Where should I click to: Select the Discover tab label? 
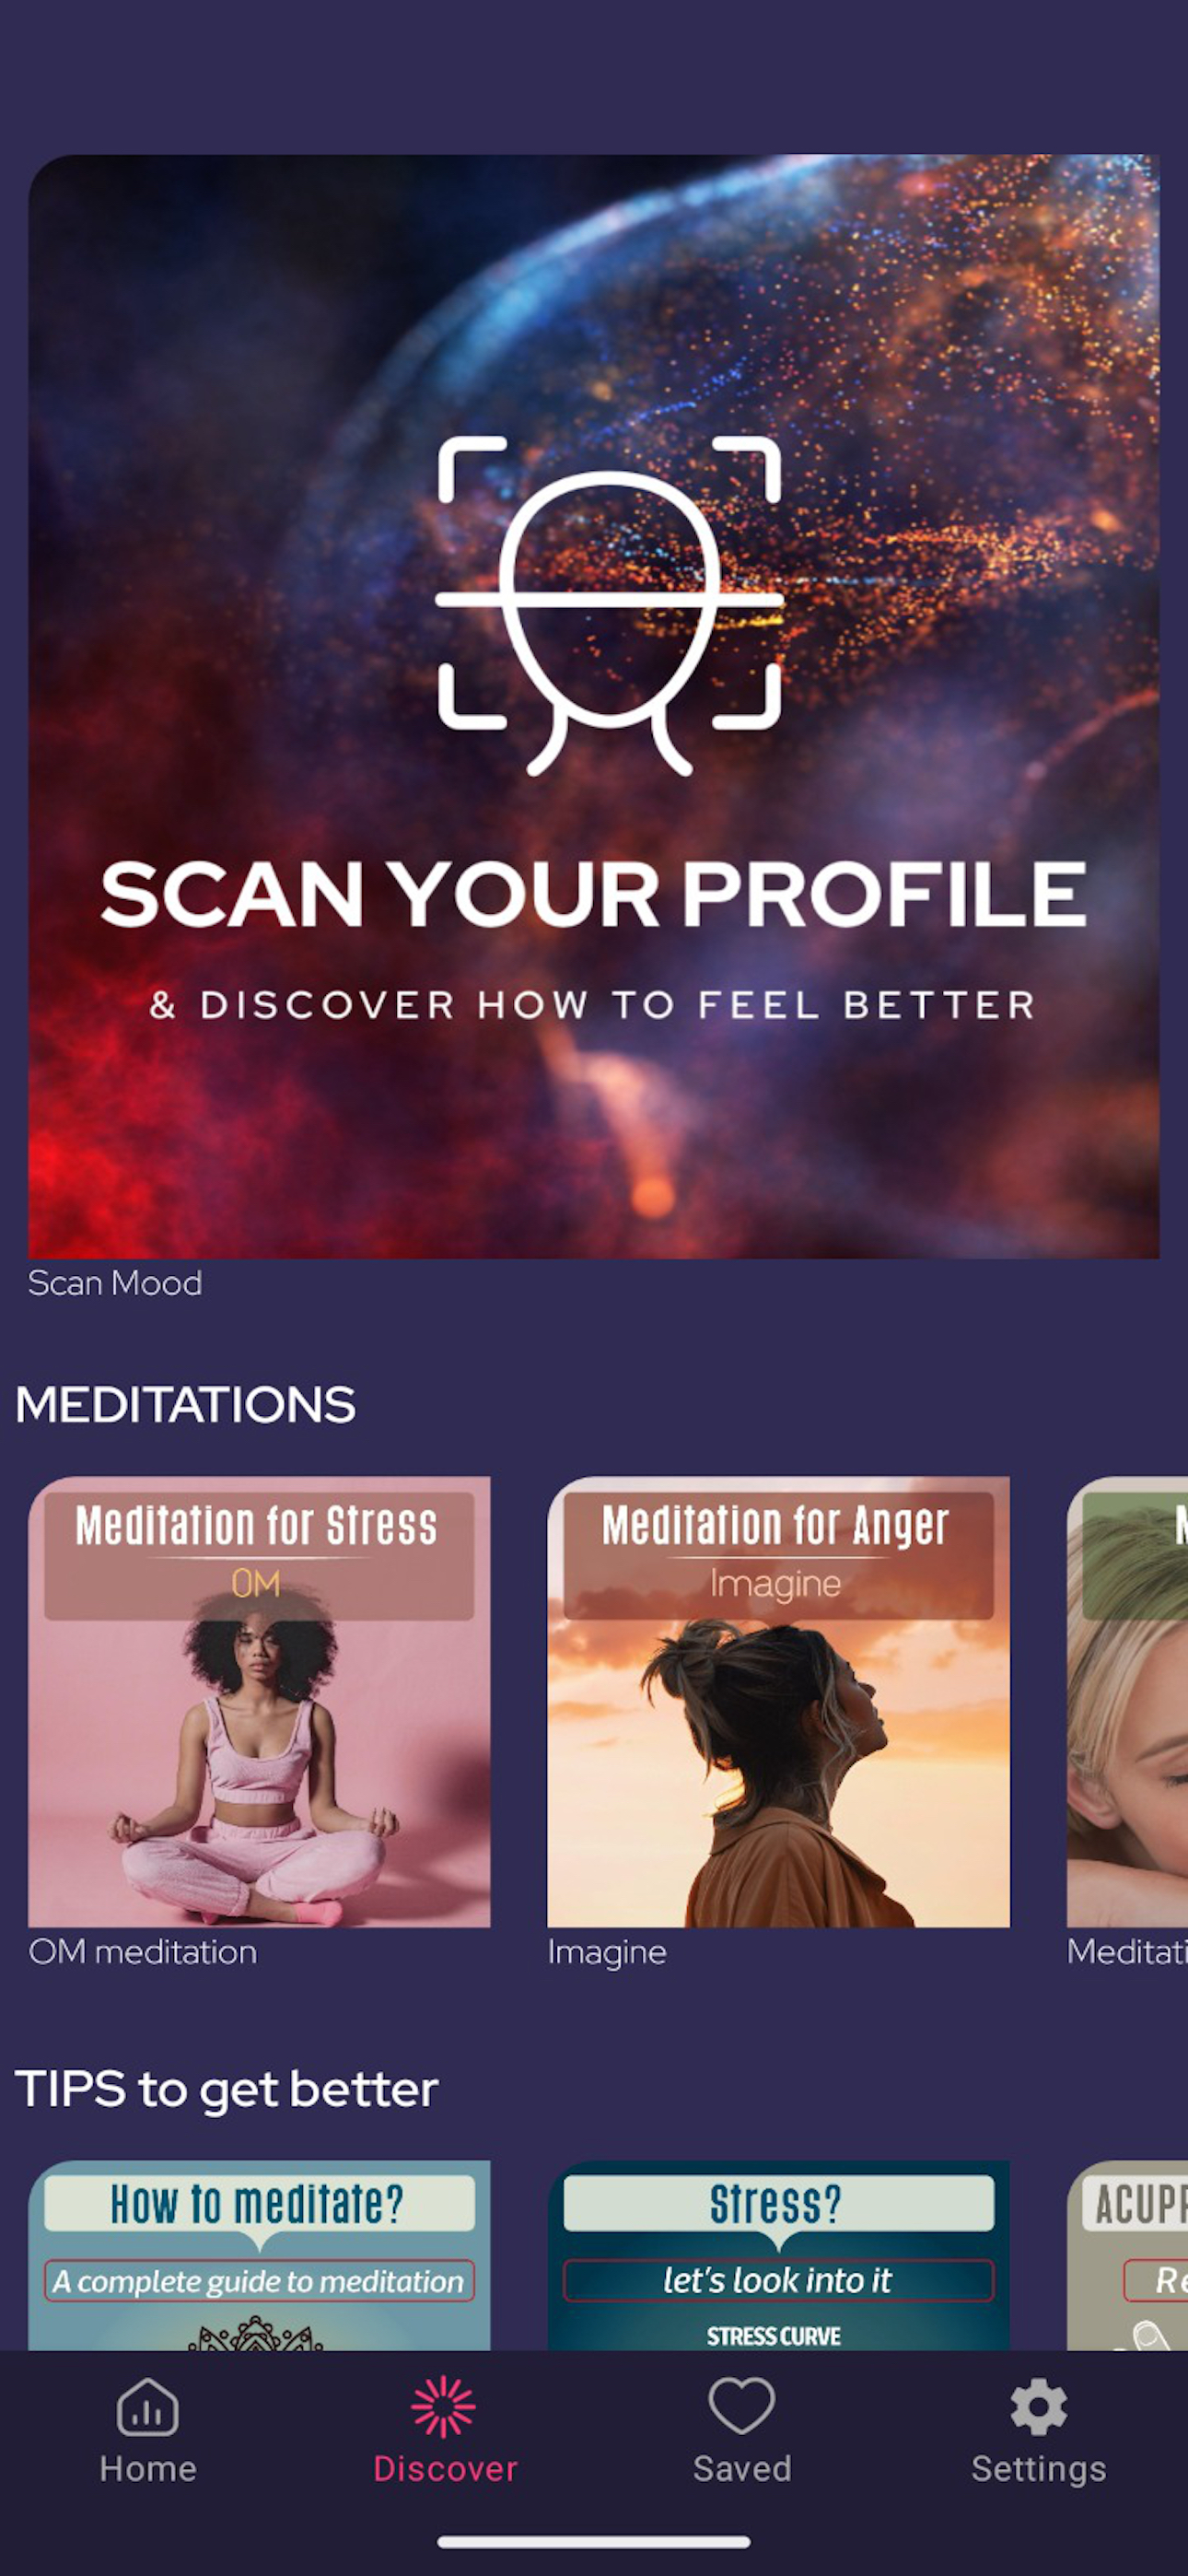pos(445,2469)
